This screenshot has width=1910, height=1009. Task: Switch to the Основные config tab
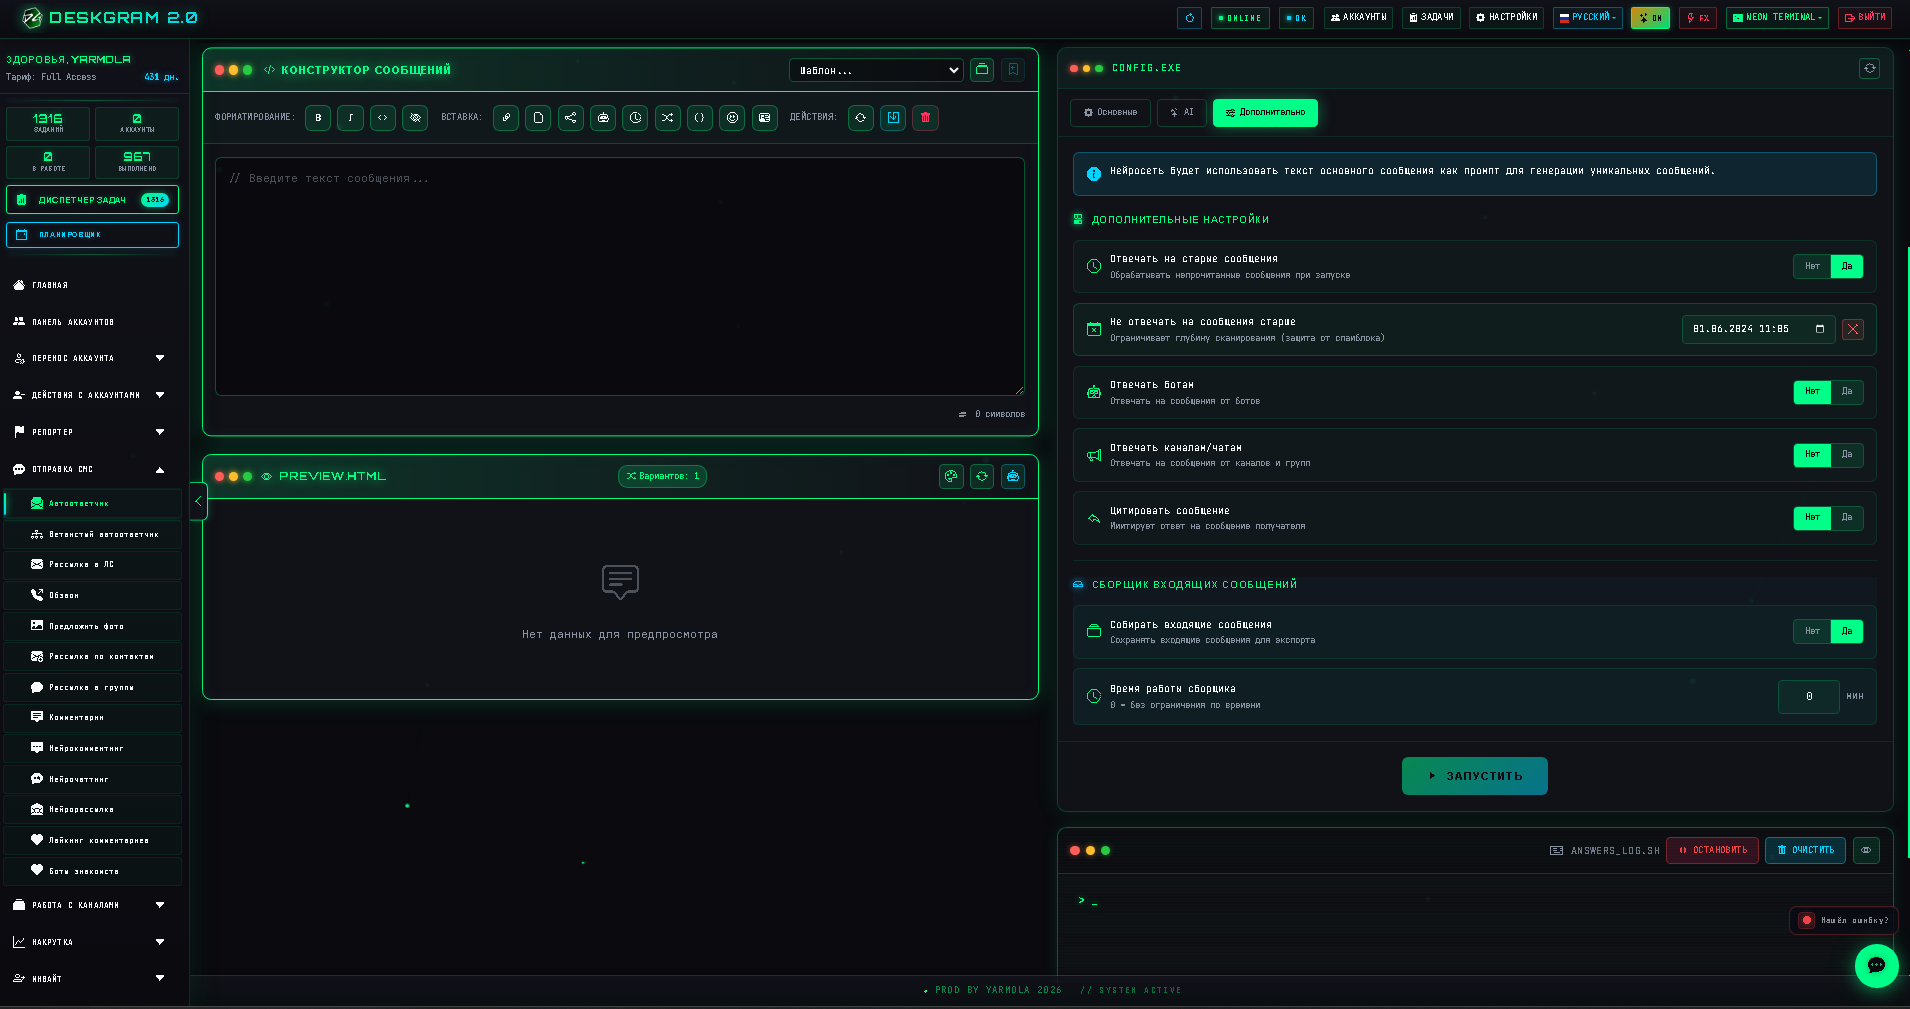pos(1110,113)
